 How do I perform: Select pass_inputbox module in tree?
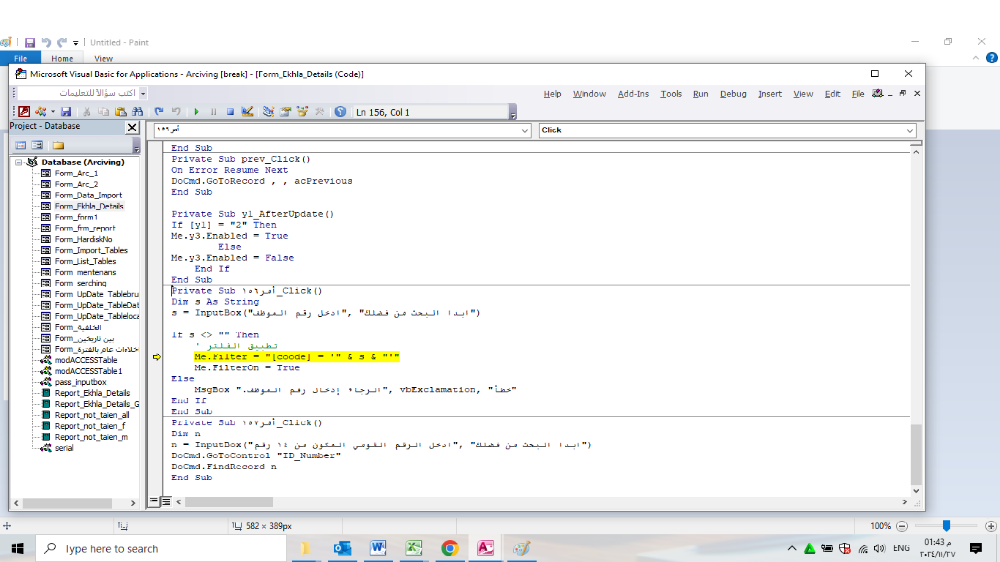[x=80, y=382]
